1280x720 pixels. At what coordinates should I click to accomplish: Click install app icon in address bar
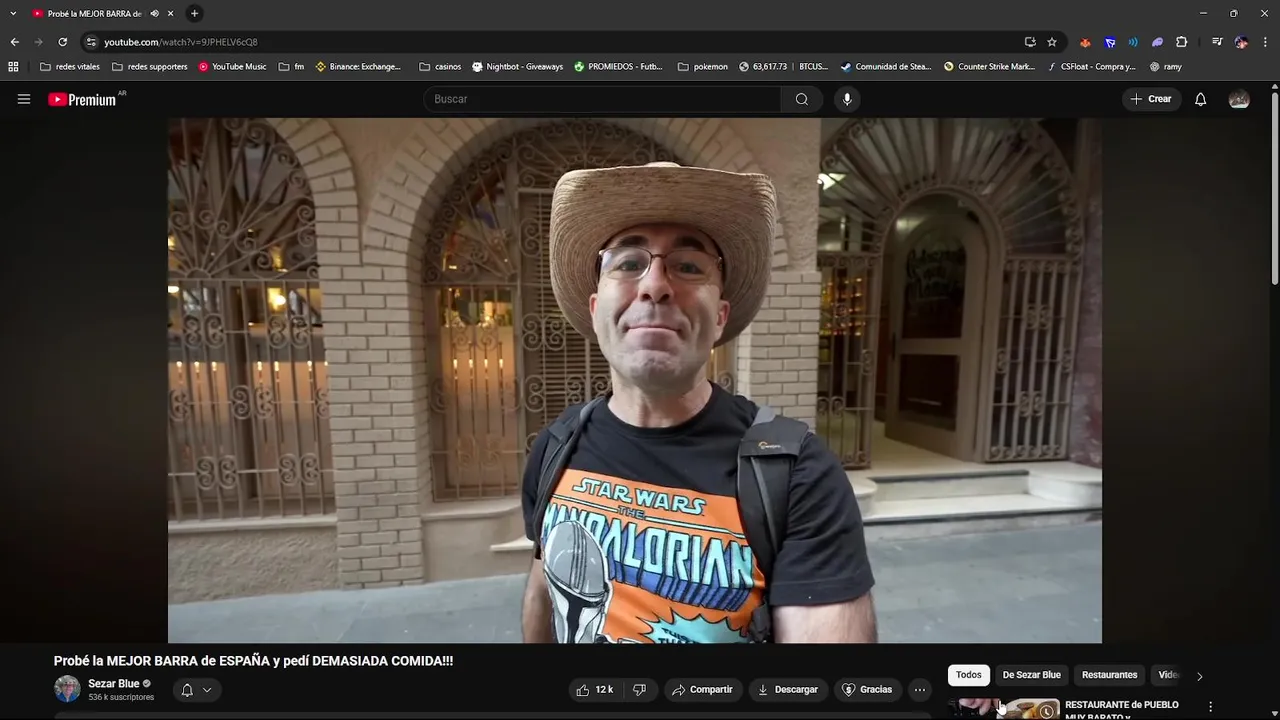pyautogui.click(x=1030, y=42)
